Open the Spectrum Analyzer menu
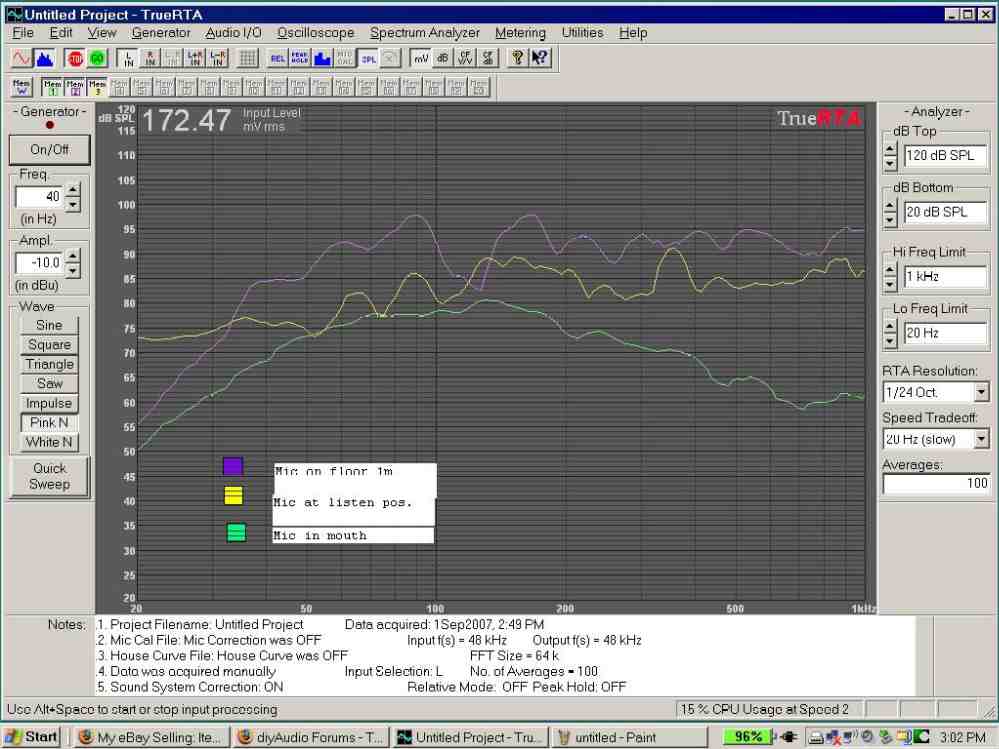This screenshot has height=749, width=999. click(x=425, y=32)
